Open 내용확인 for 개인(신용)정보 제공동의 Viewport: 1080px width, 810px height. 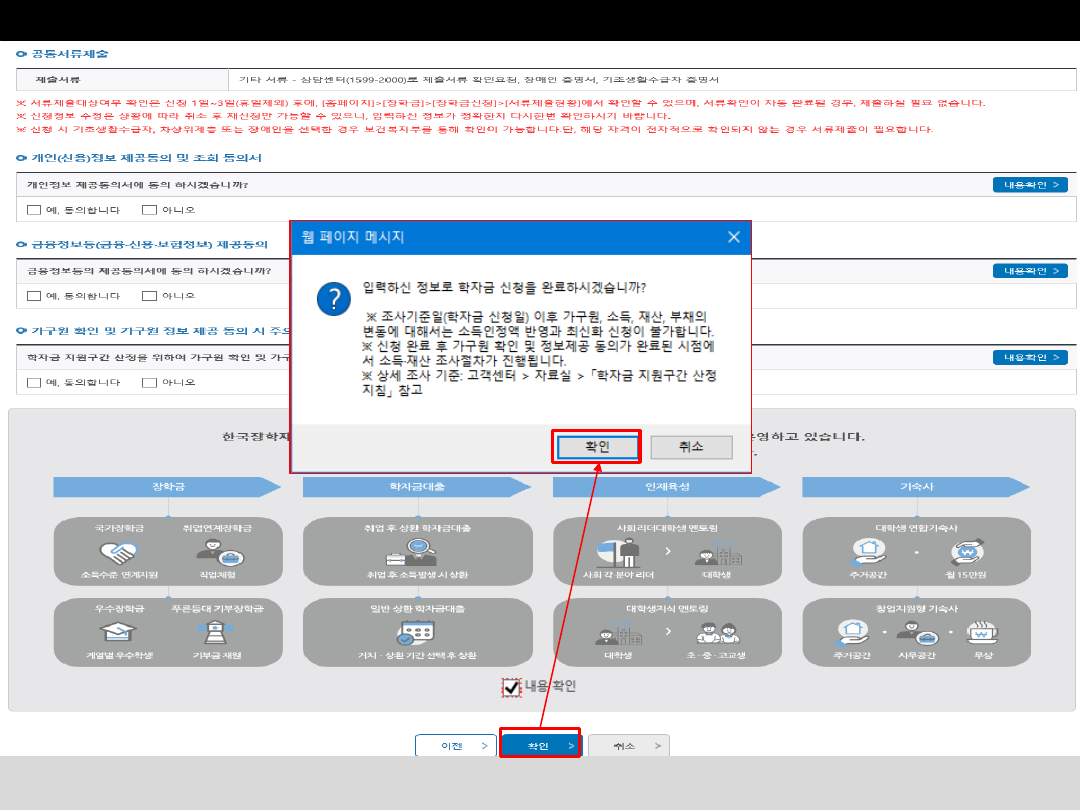tap(1029, 185)
